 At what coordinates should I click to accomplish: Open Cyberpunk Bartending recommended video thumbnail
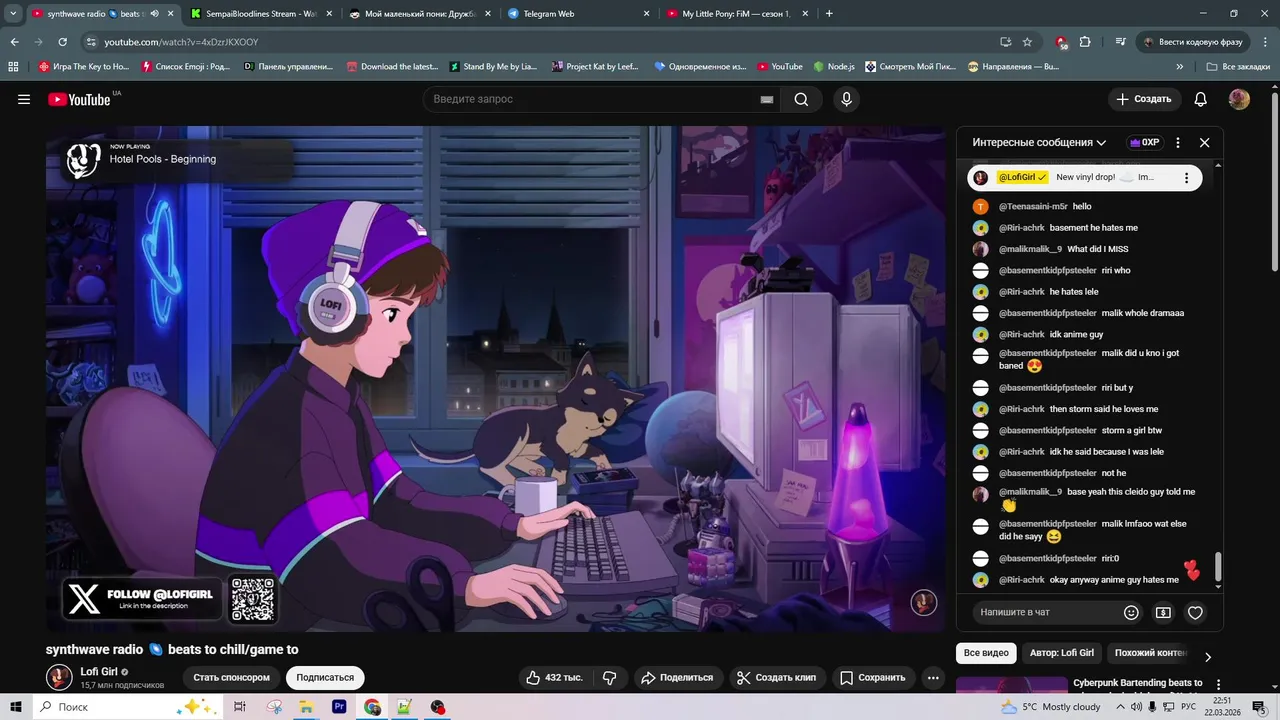pyautogui.click(x=1011, y=686)
